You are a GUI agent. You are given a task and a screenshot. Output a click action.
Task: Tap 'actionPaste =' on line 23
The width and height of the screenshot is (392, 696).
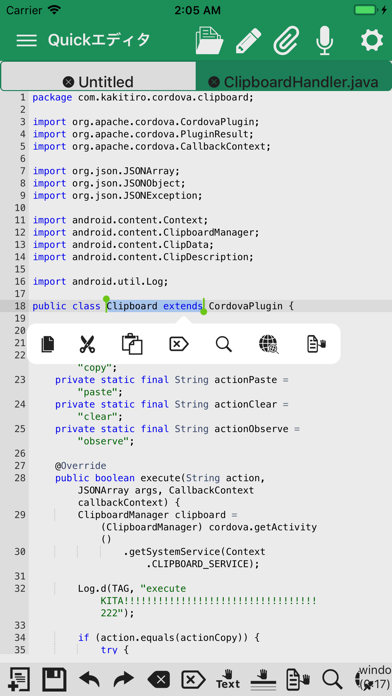pyautogui.click(x=251, y=380)
